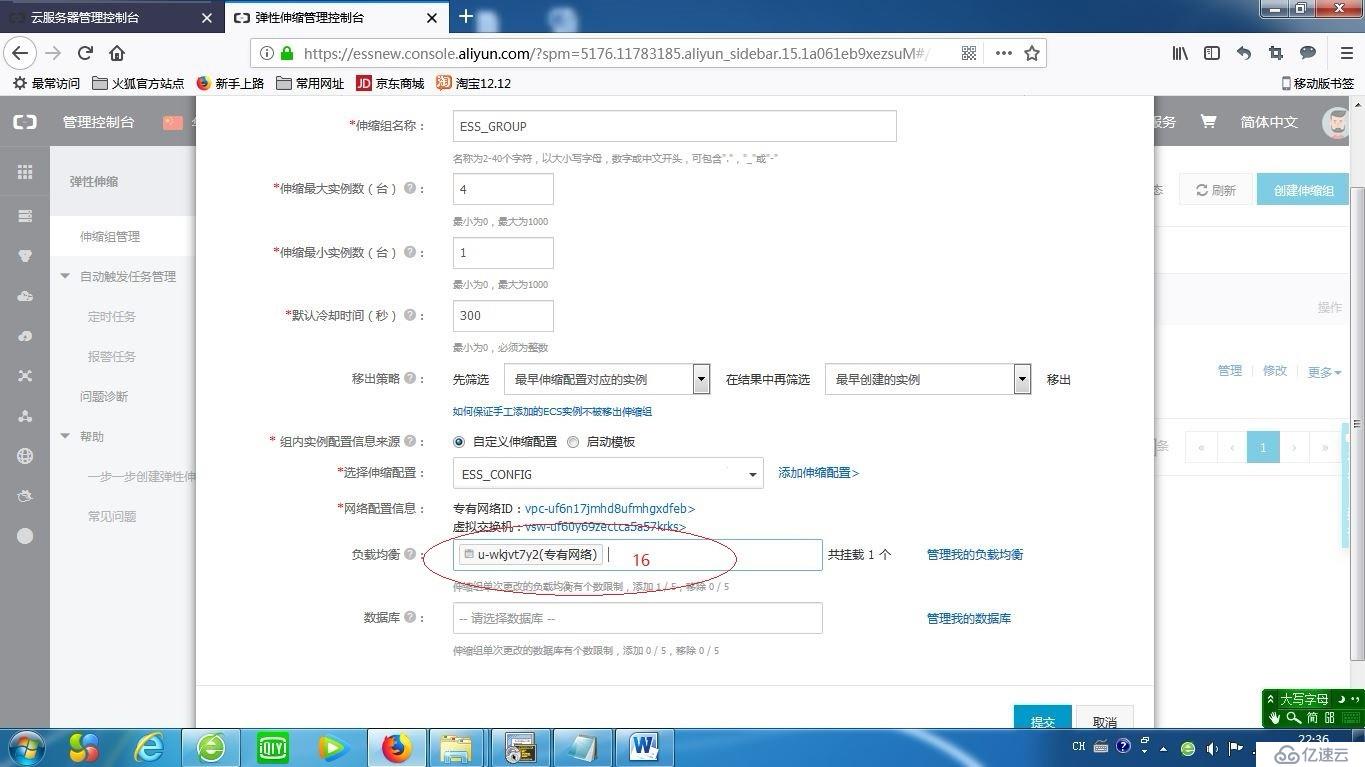
Task: Open the ECS instance removal help link
Action: pyautogui.click(x=552, y=411)
